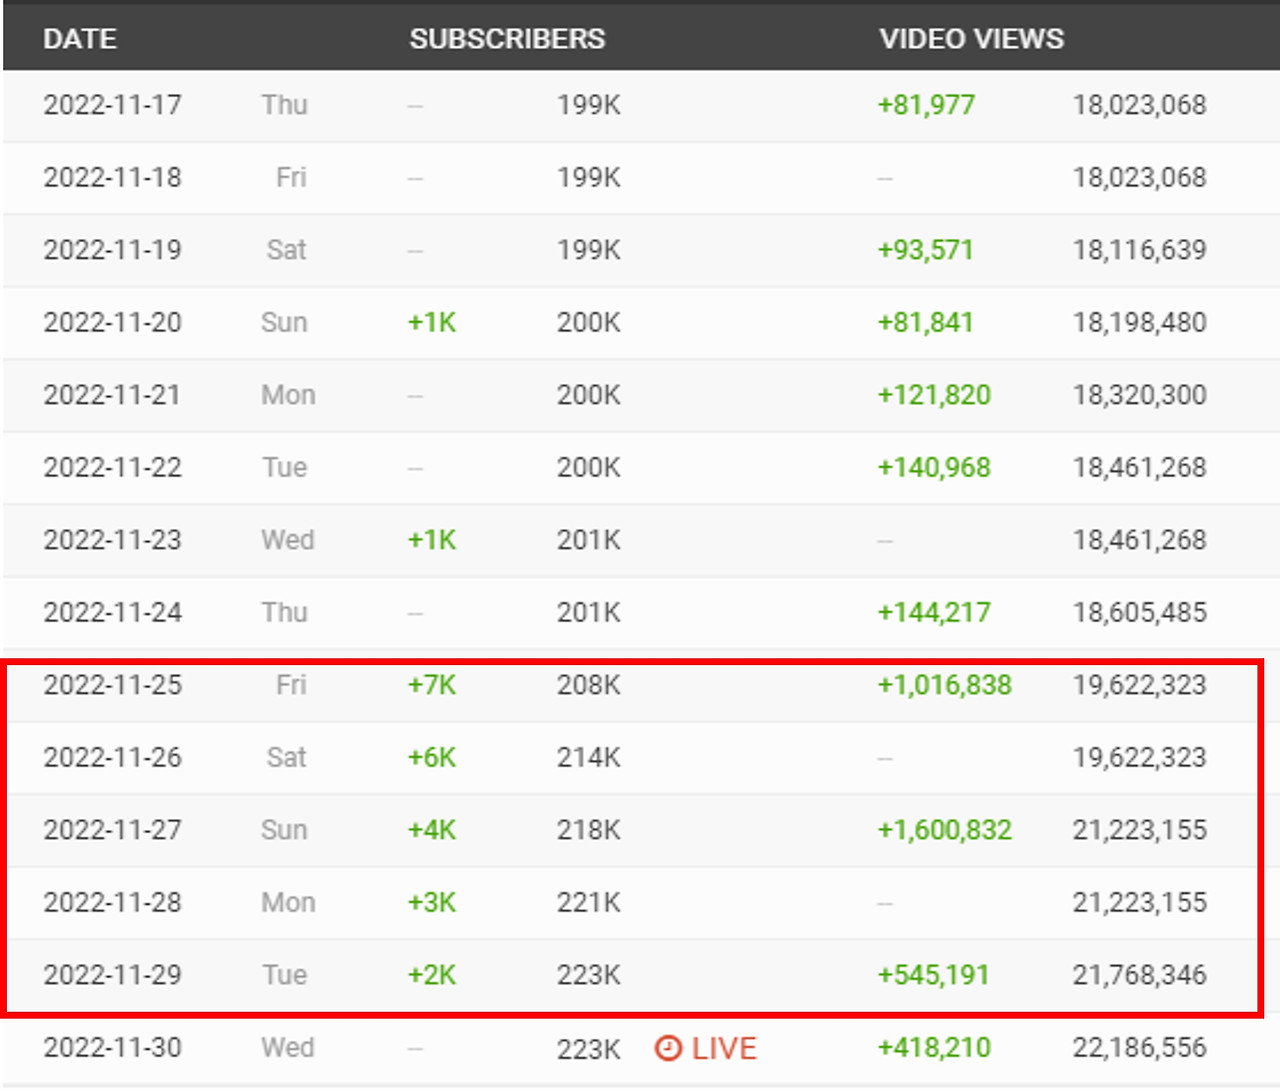Click the date 2022-11-26
This screenshot has width=1280, height=1092.
112,758
